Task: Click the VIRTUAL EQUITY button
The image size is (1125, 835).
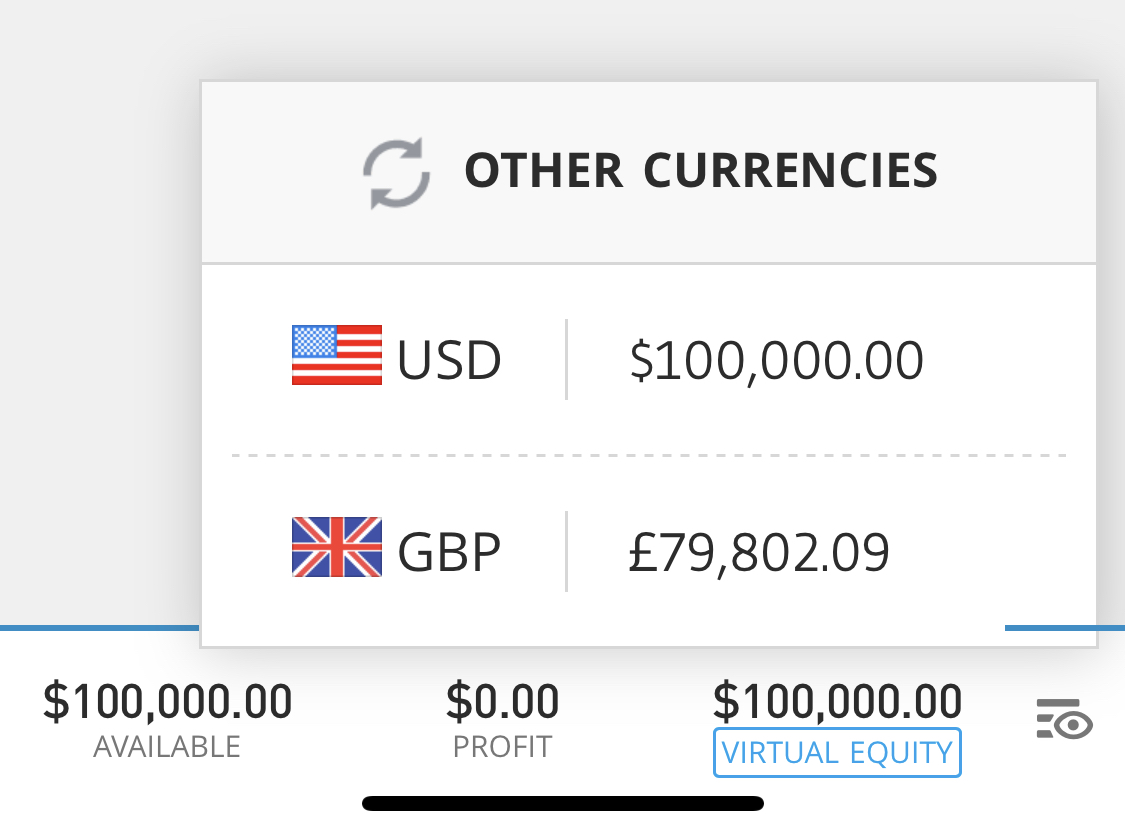Action: (x=837, y=753)
